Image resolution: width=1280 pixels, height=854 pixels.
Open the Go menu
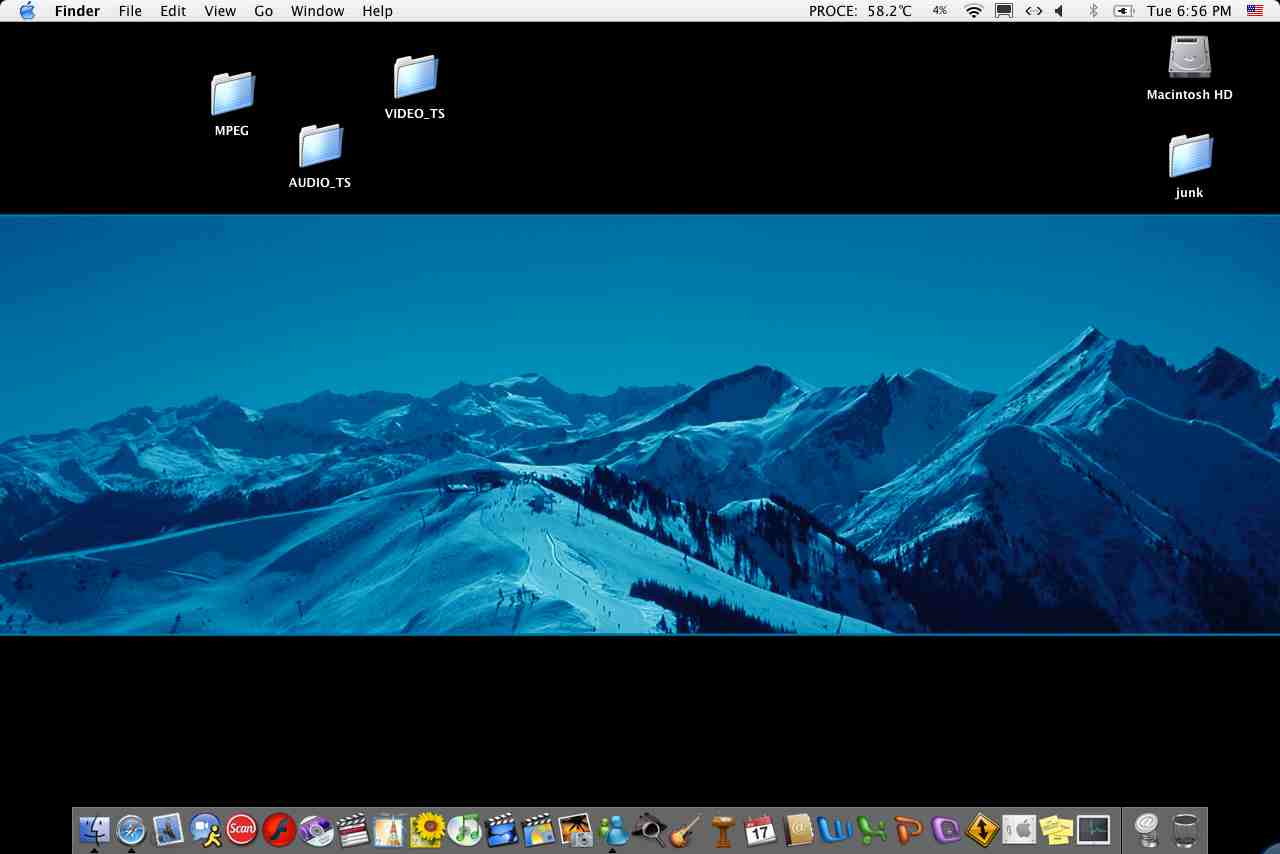(x=264, y=11)
